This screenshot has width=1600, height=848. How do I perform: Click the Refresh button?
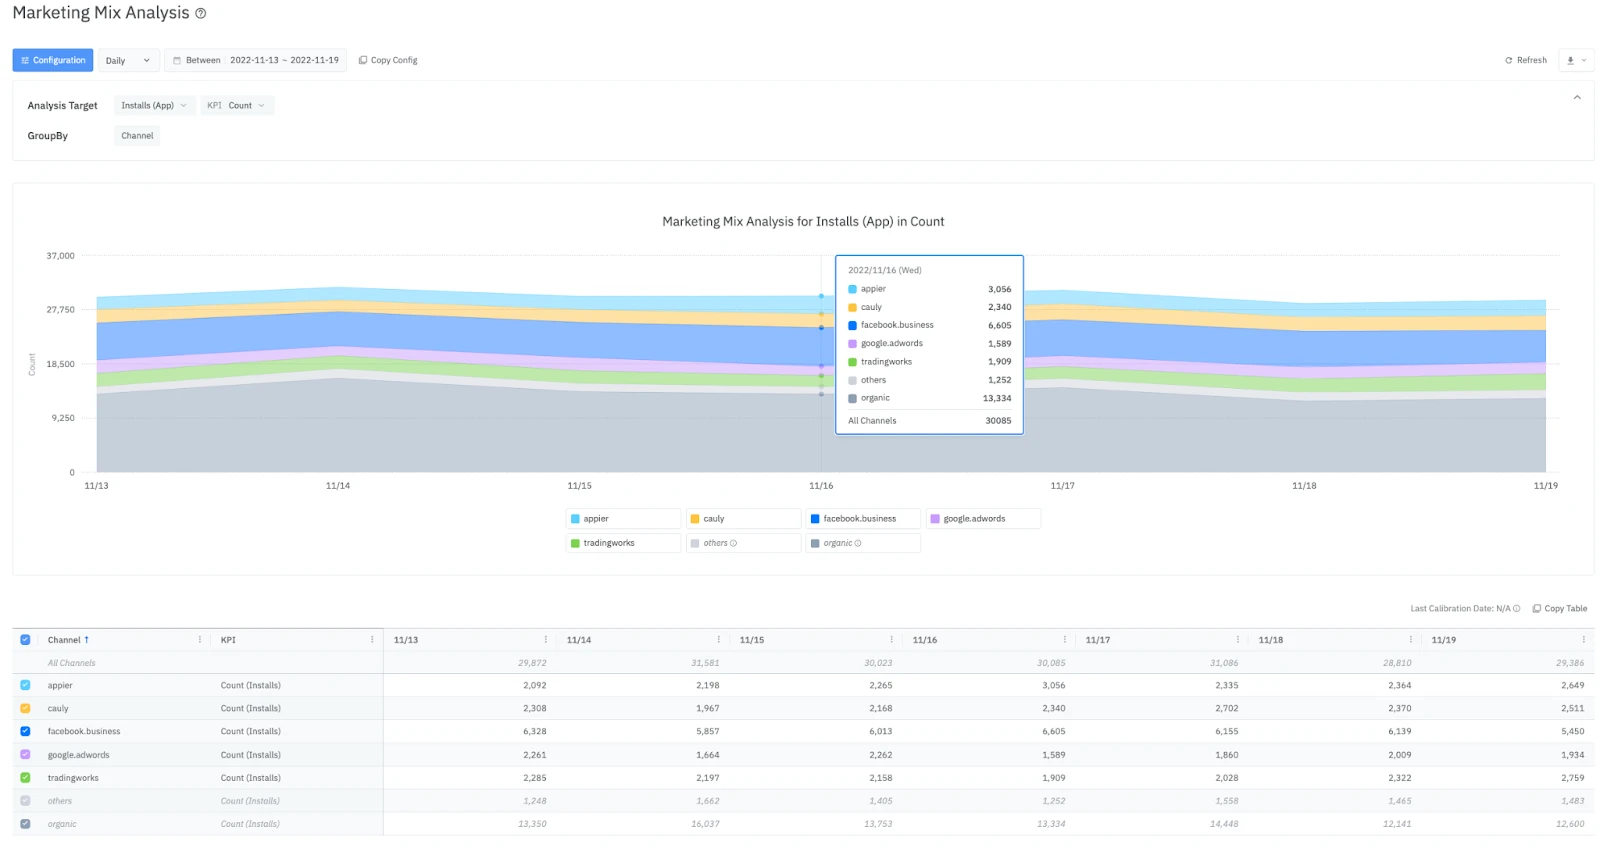click(1526, 60)
